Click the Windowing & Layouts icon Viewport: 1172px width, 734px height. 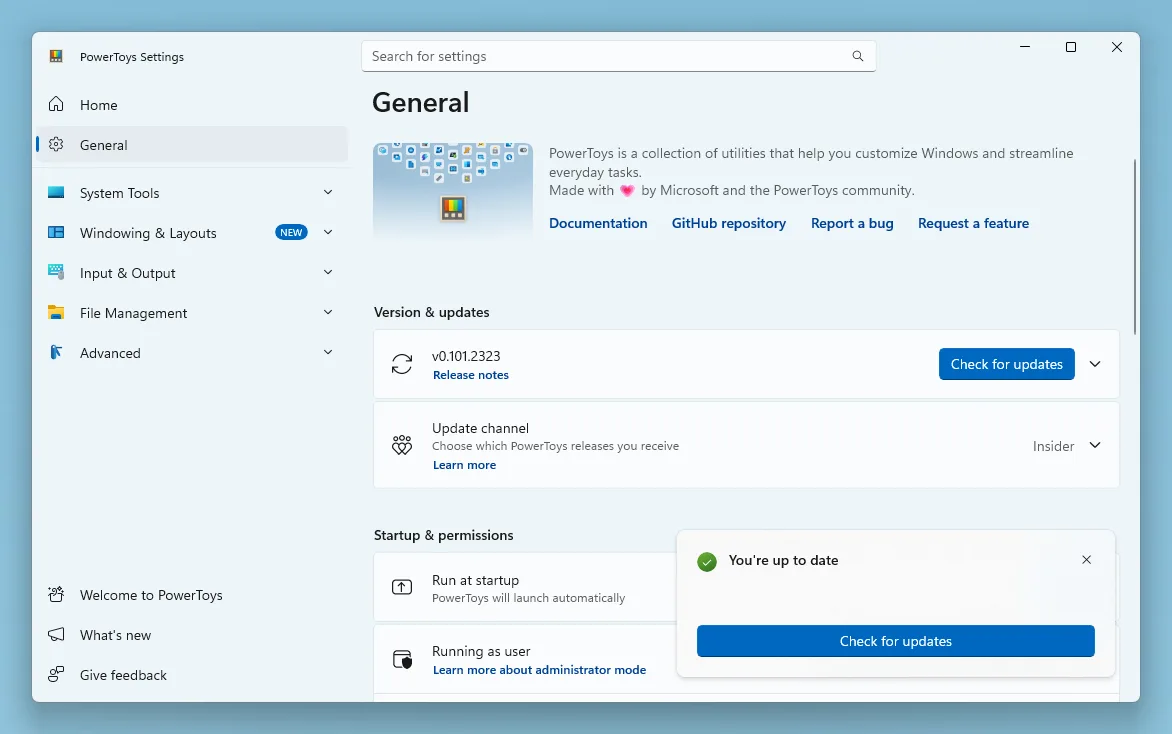pyautogui.click(x=56, y=232)
